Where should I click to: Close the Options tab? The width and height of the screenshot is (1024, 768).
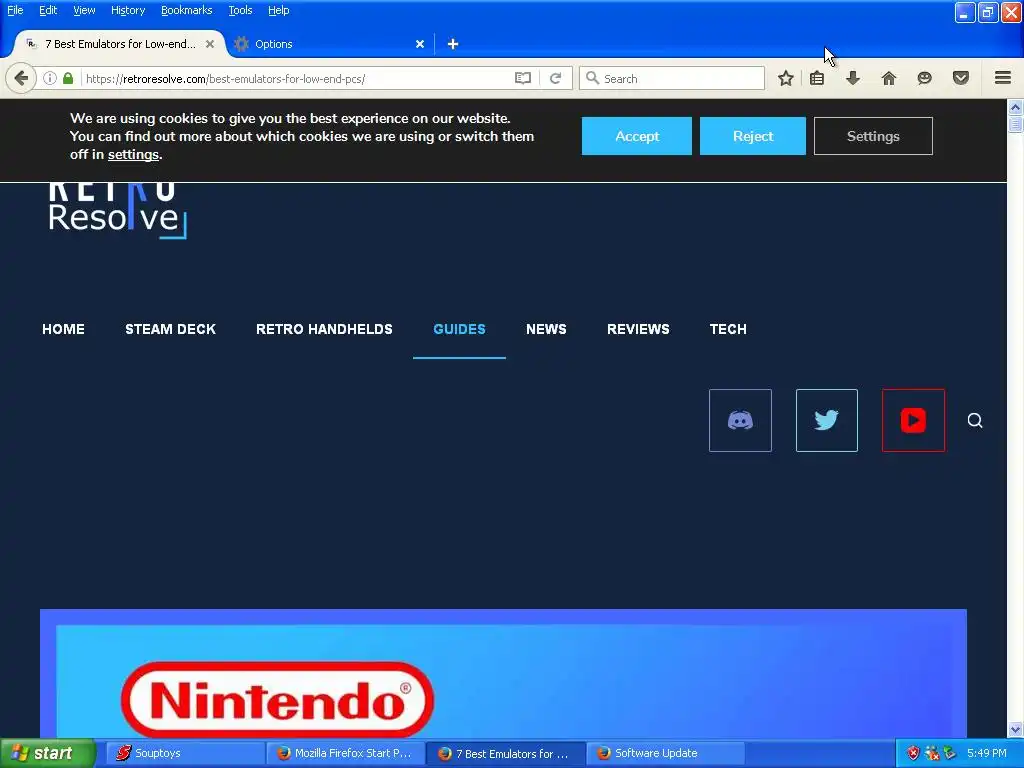coord(420,44)
